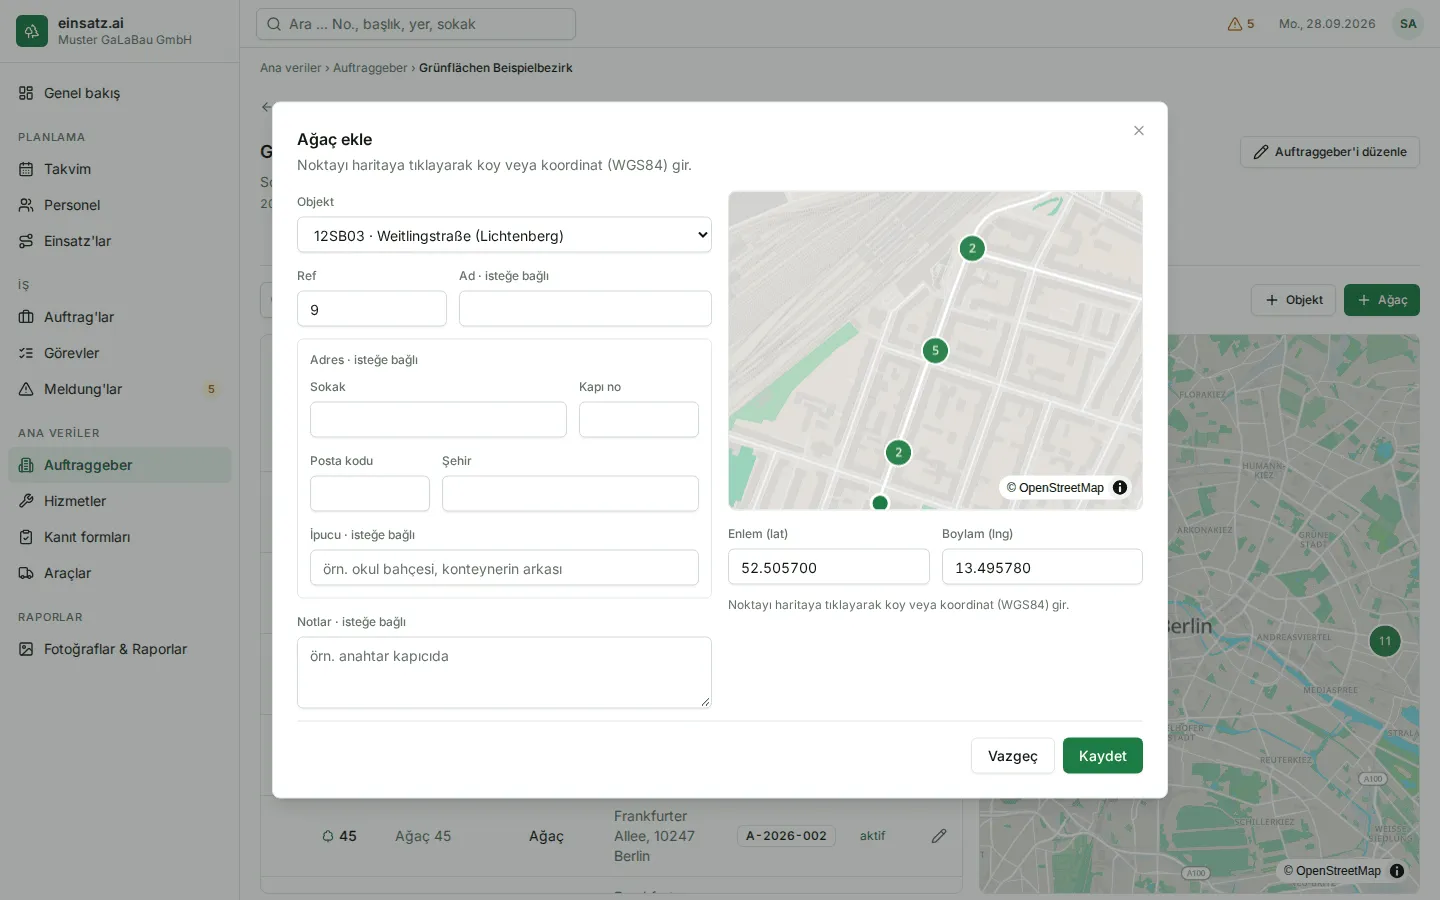Open Meldung'lar in sidebar
Screen dimensions: 1440x900
point(120,389)
